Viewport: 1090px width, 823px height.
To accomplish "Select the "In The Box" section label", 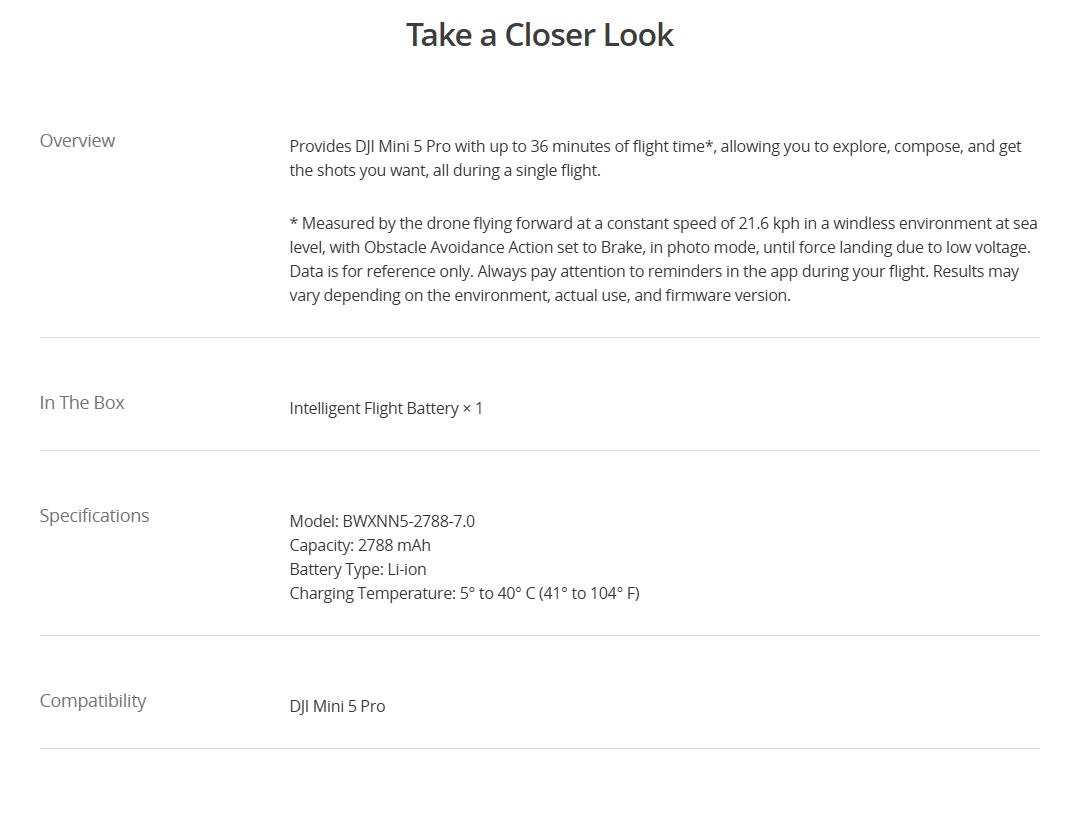I will pyautogui.click(x=82, y=403).
